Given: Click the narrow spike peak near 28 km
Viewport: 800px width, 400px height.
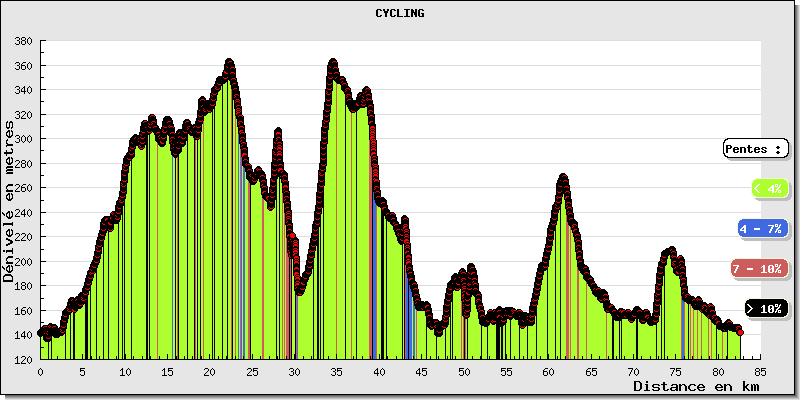Looking at the screenshot, I should coord(278,132).
